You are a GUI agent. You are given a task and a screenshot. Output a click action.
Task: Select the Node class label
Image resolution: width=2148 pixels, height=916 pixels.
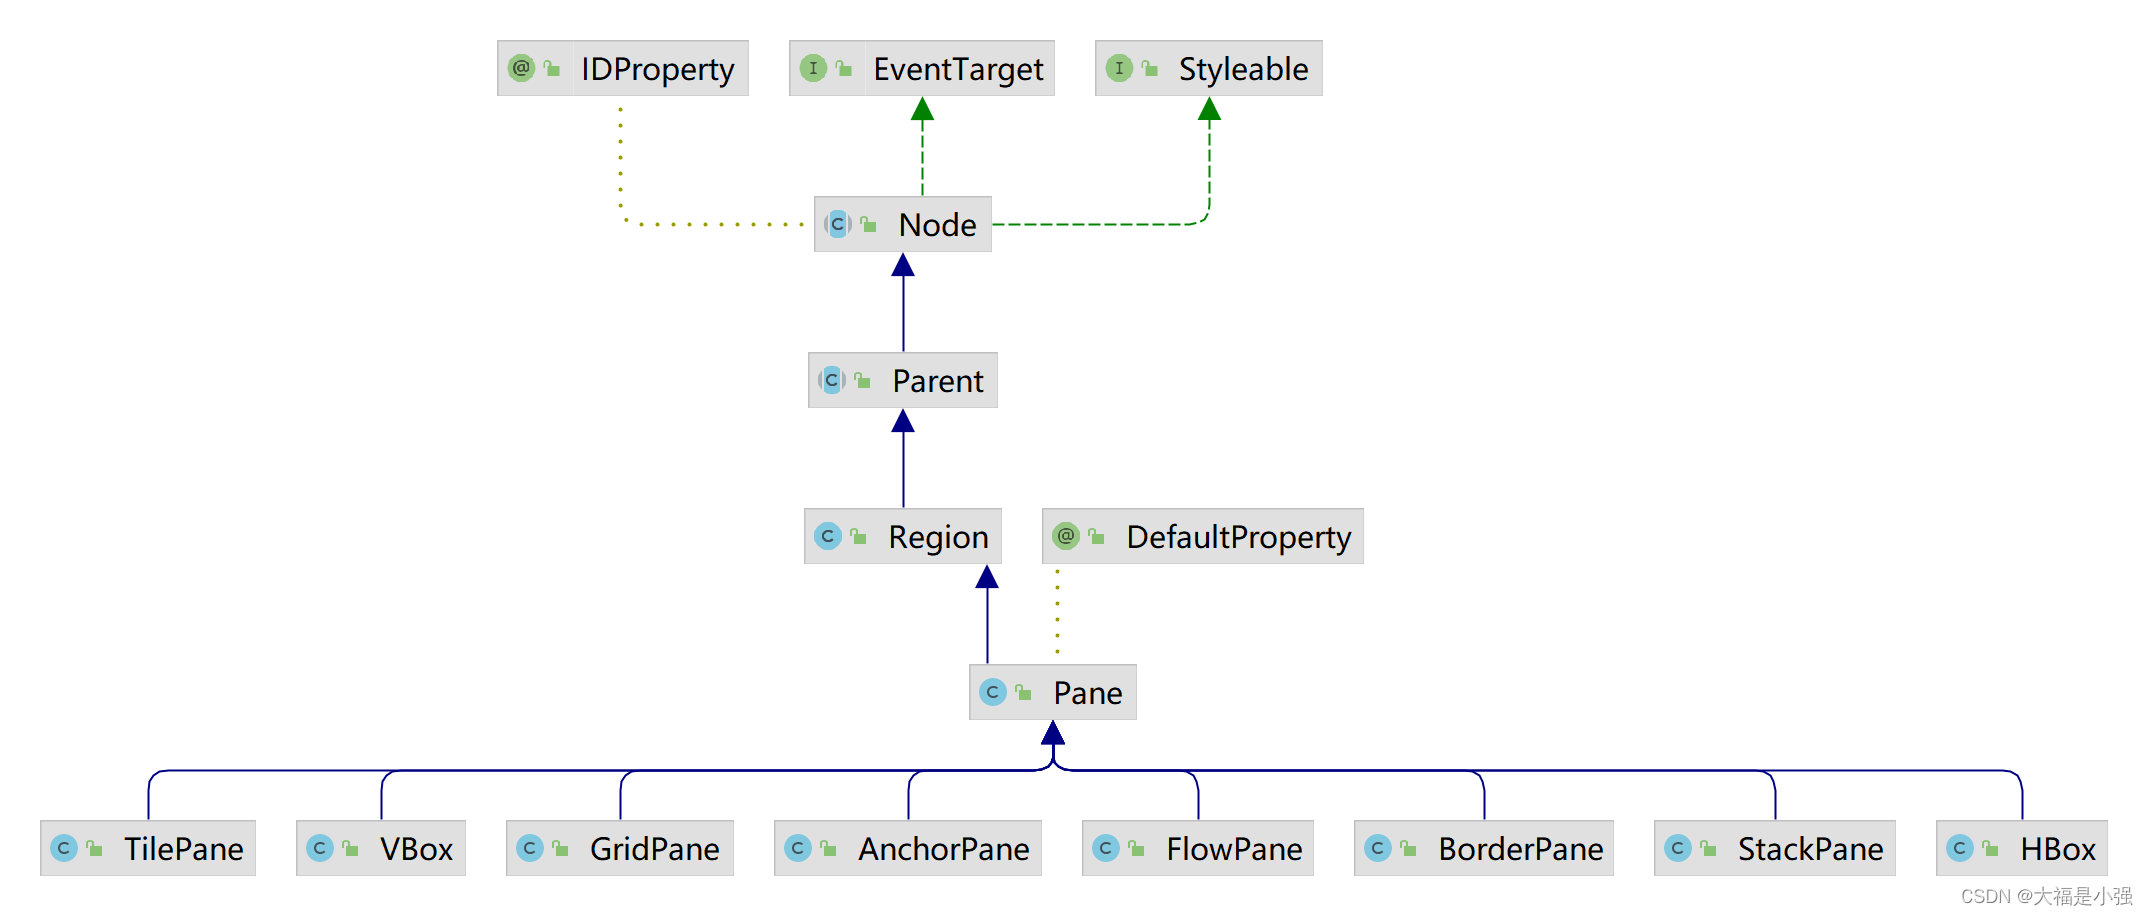(x=937, y=225)
